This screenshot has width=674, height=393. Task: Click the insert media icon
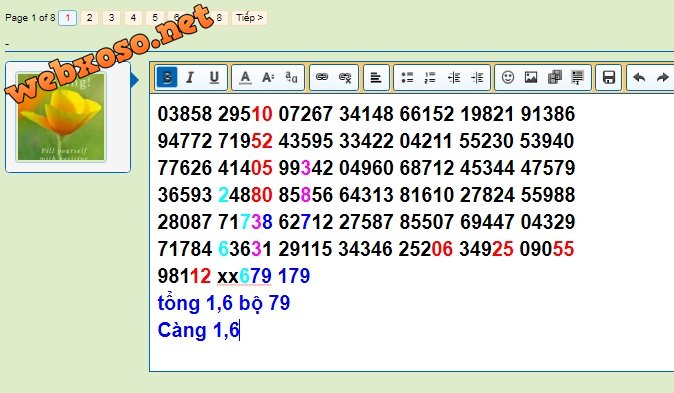click(x=555, y=78)
